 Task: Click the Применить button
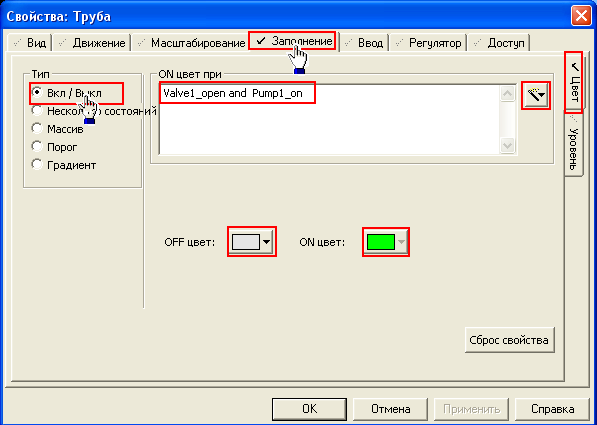click(471, 409)
